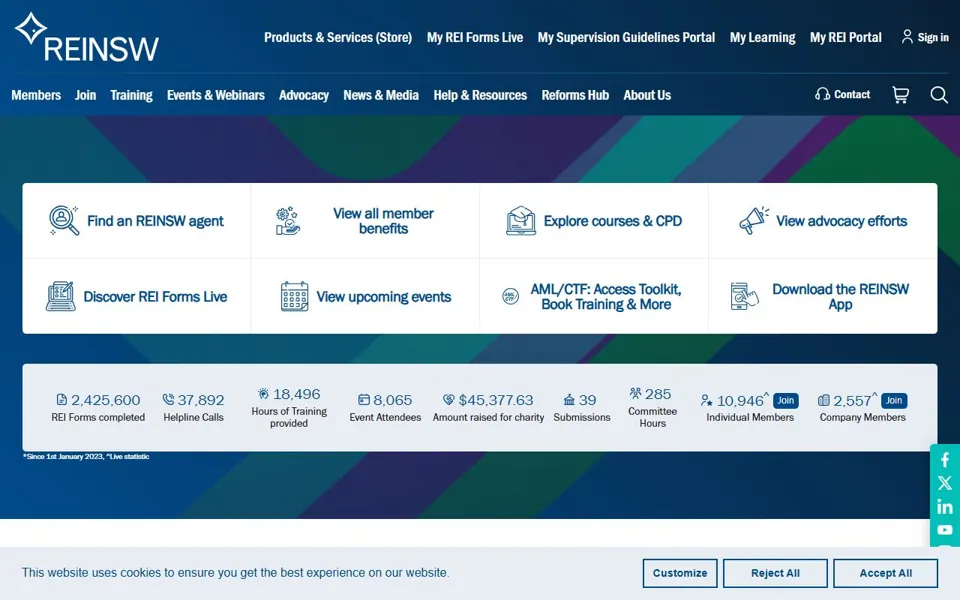Viewport: 960px width, 600px height.
Task: Click the Find an REINSW agent icon
Action: [x=64, y=220]
